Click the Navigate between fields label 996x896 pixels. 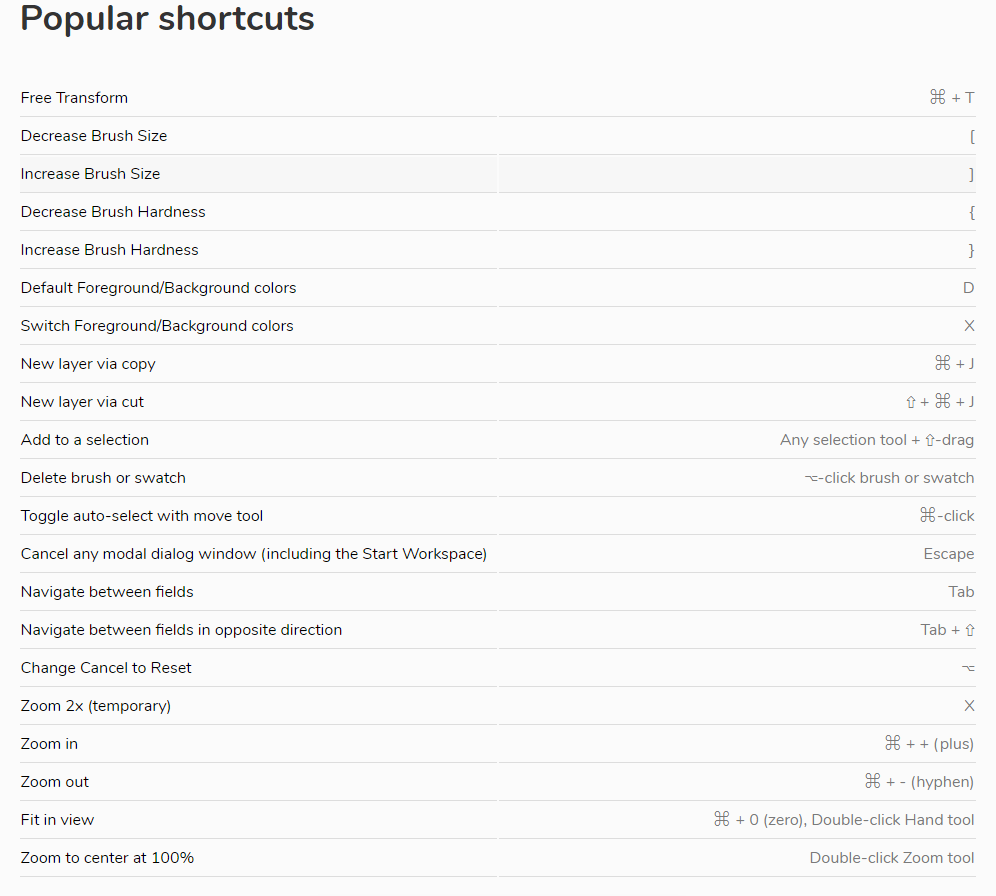pos(107,592)
